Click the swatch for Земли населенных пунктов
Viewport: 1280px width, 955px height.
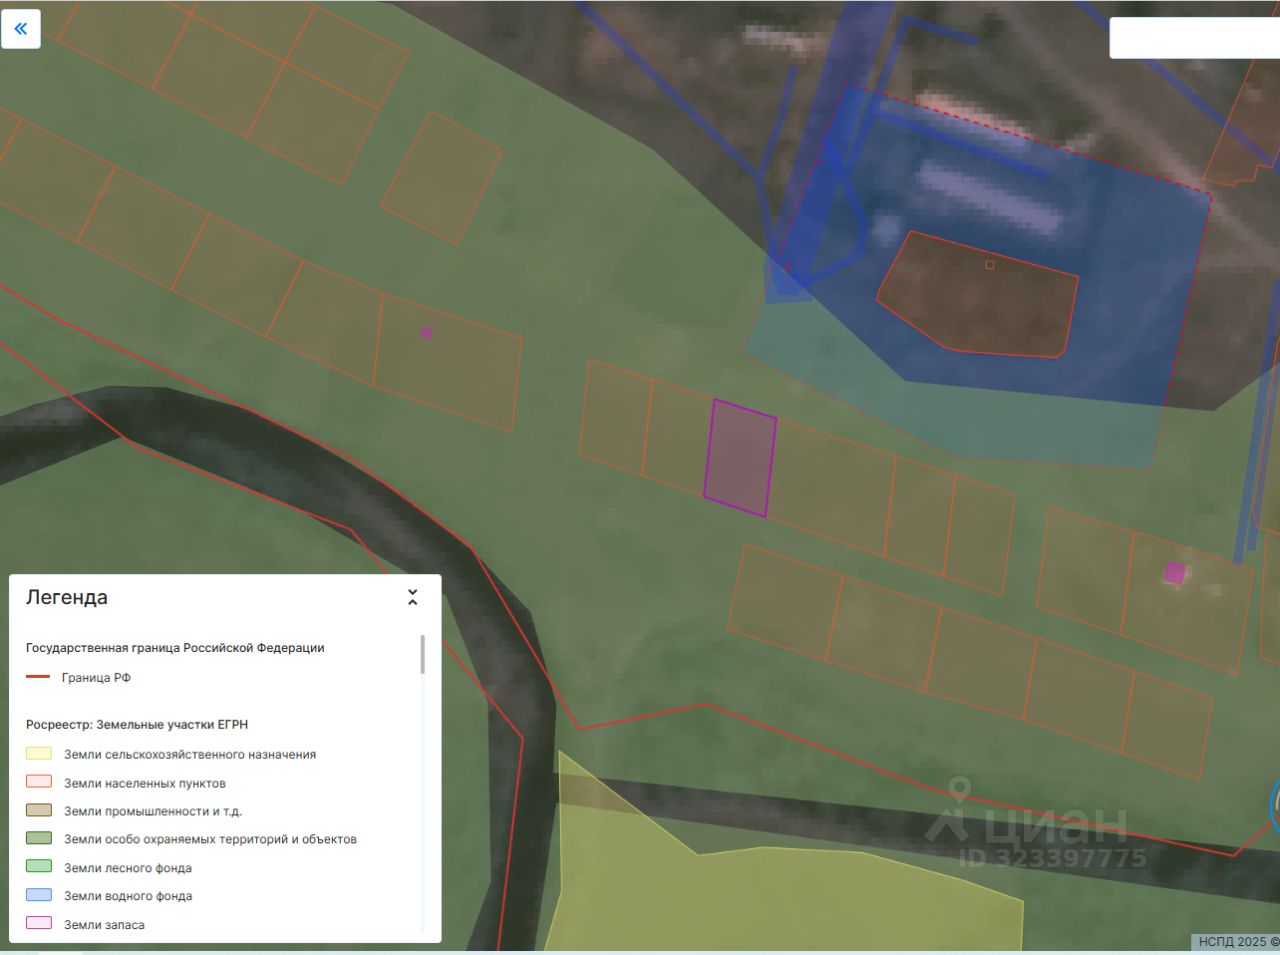point(39,782)
